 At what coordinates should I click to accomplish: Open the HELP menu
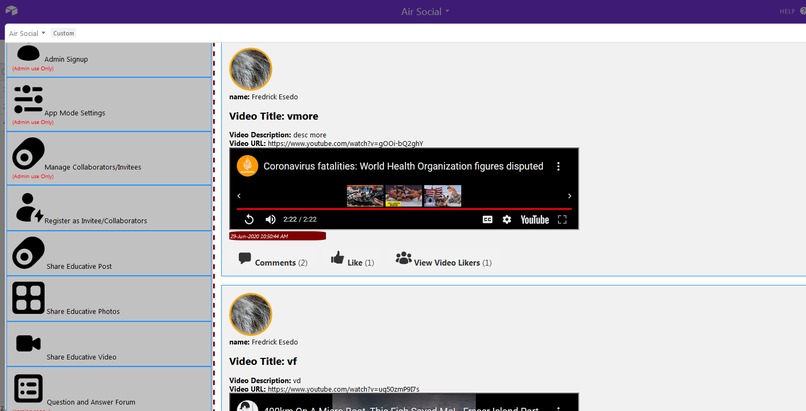pos(792,11)
